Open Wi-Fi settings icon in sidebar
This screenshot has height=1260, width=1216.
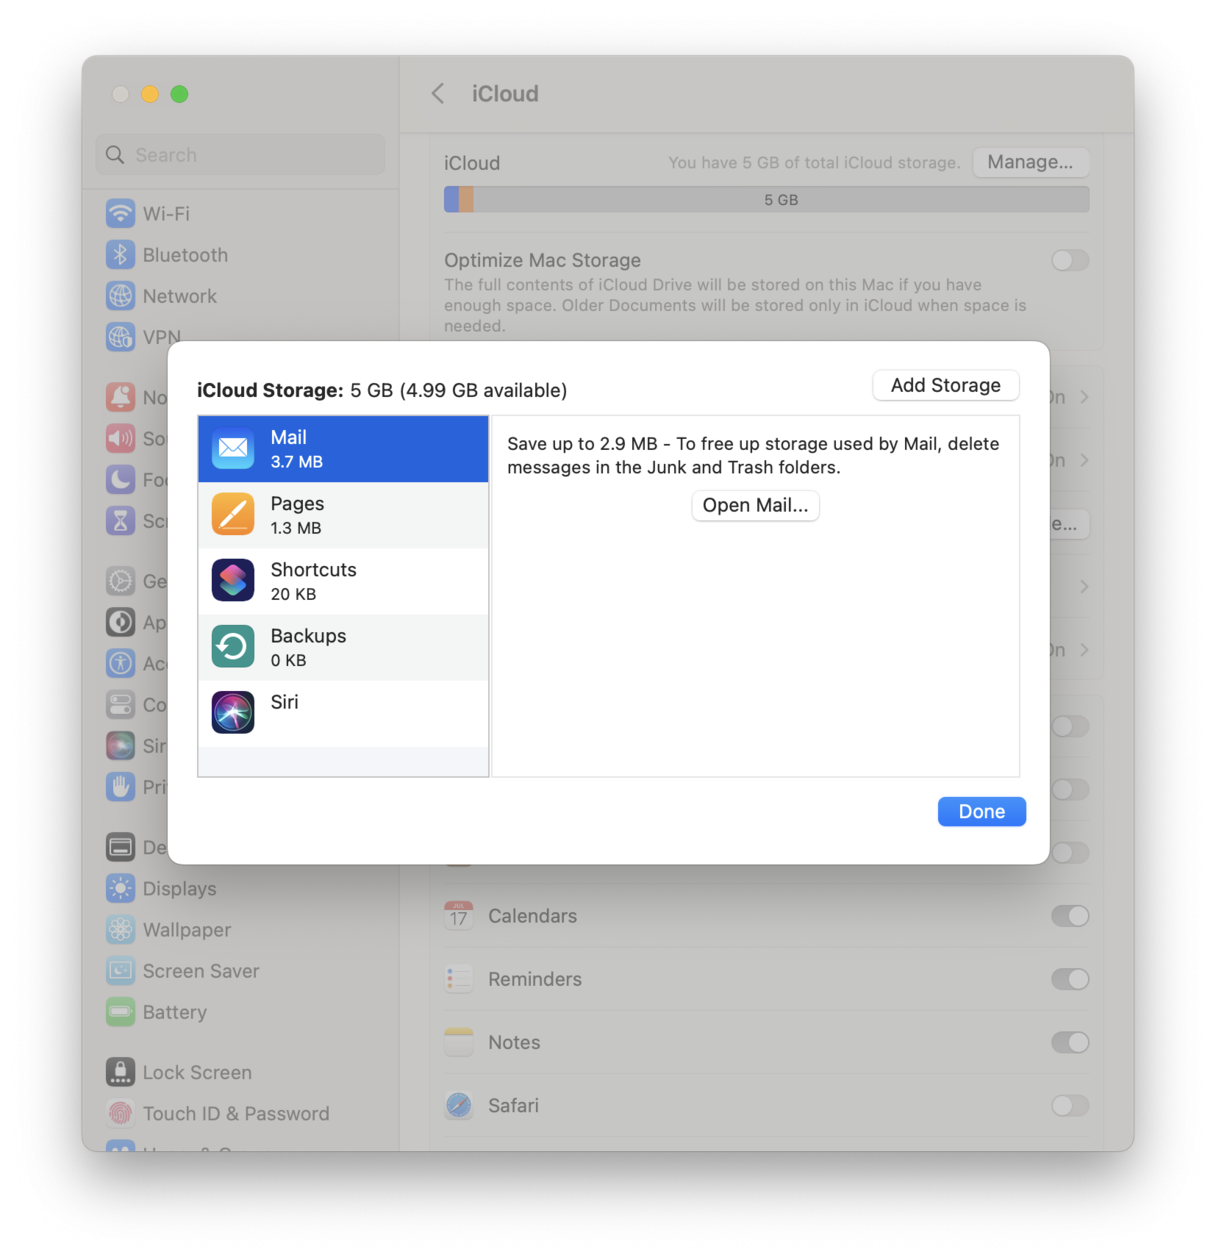coord(120,214)
